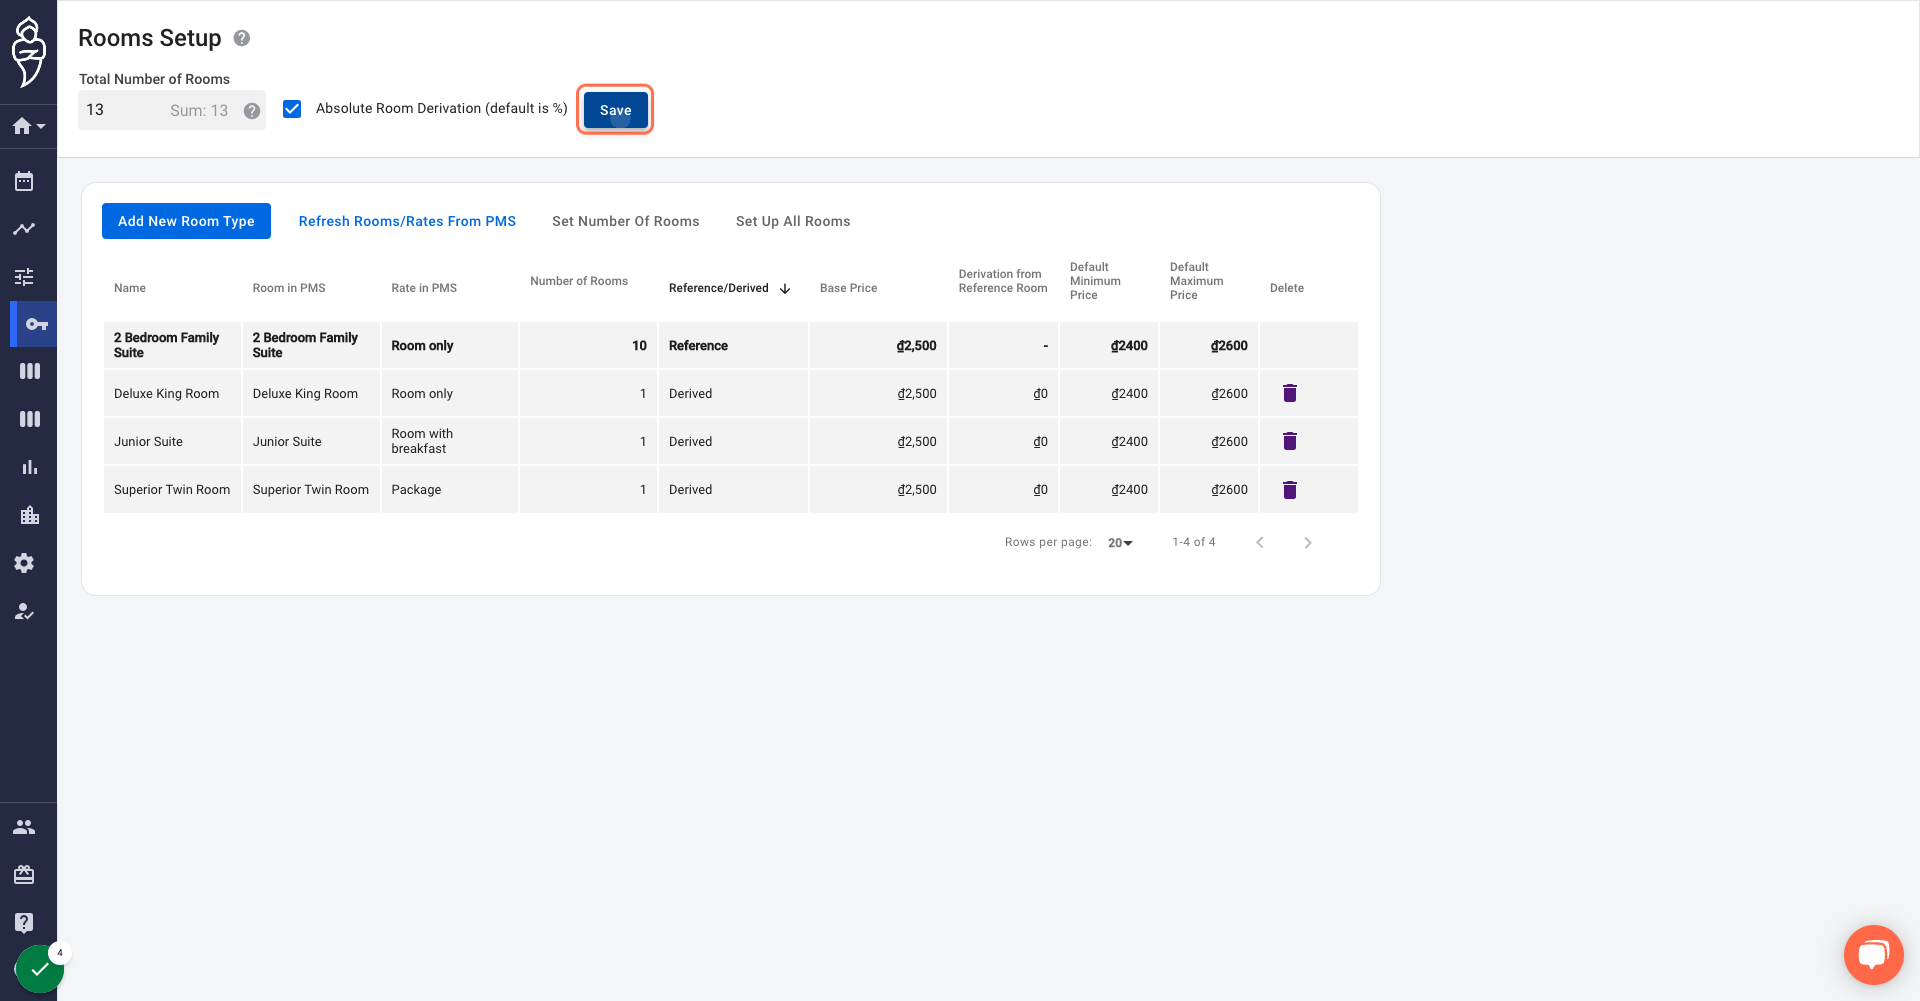1920x1001 pixels.
Task: Open the calendar icon in sidebar
Action: point(24,181)
